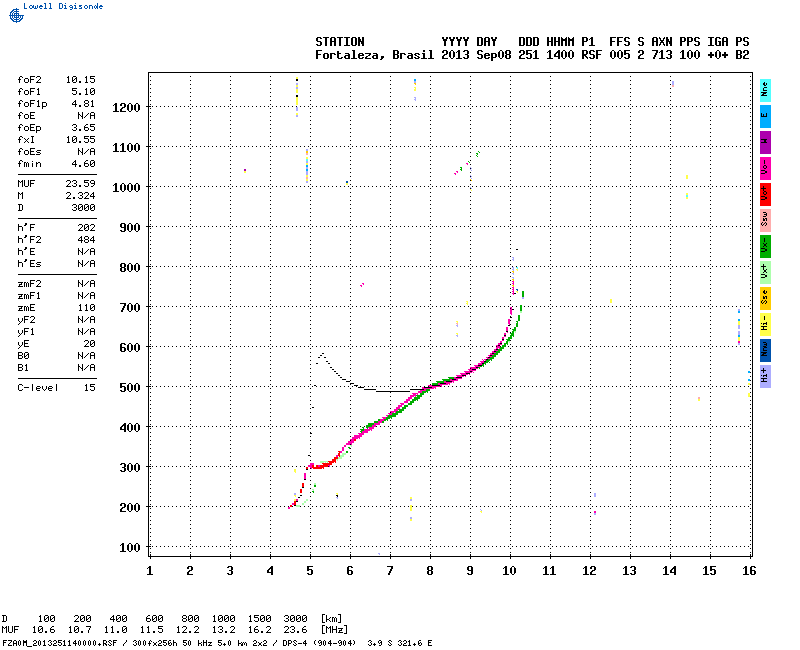800x650 pixels.
Task: Click the year 2013 in header
Action: (455, 55)
